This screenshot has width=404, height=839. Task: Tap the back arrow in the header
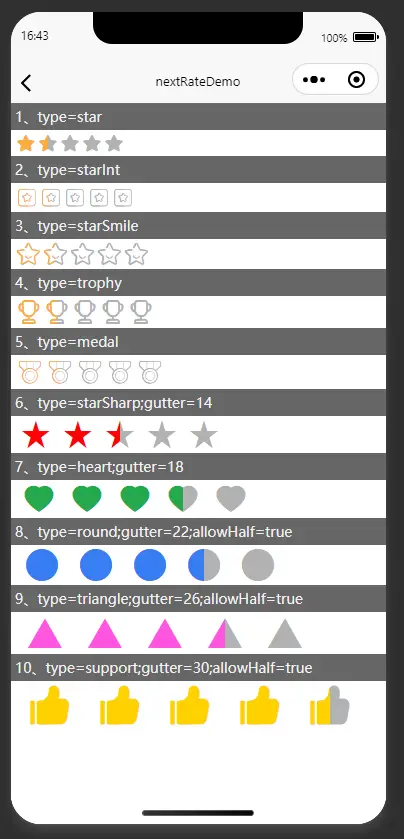(26, 83)
